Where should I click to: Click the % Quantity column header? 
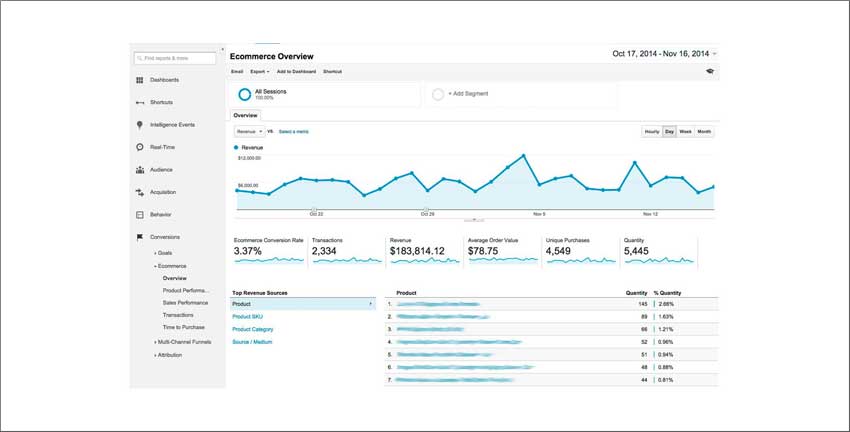tap(667, 293)
